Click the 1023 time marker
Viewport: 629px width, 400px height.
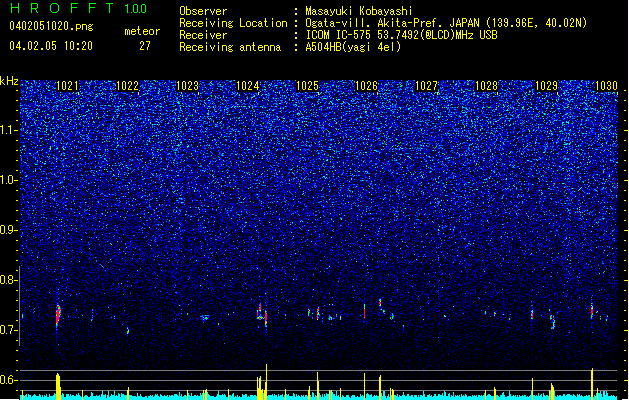click(187, 86)
